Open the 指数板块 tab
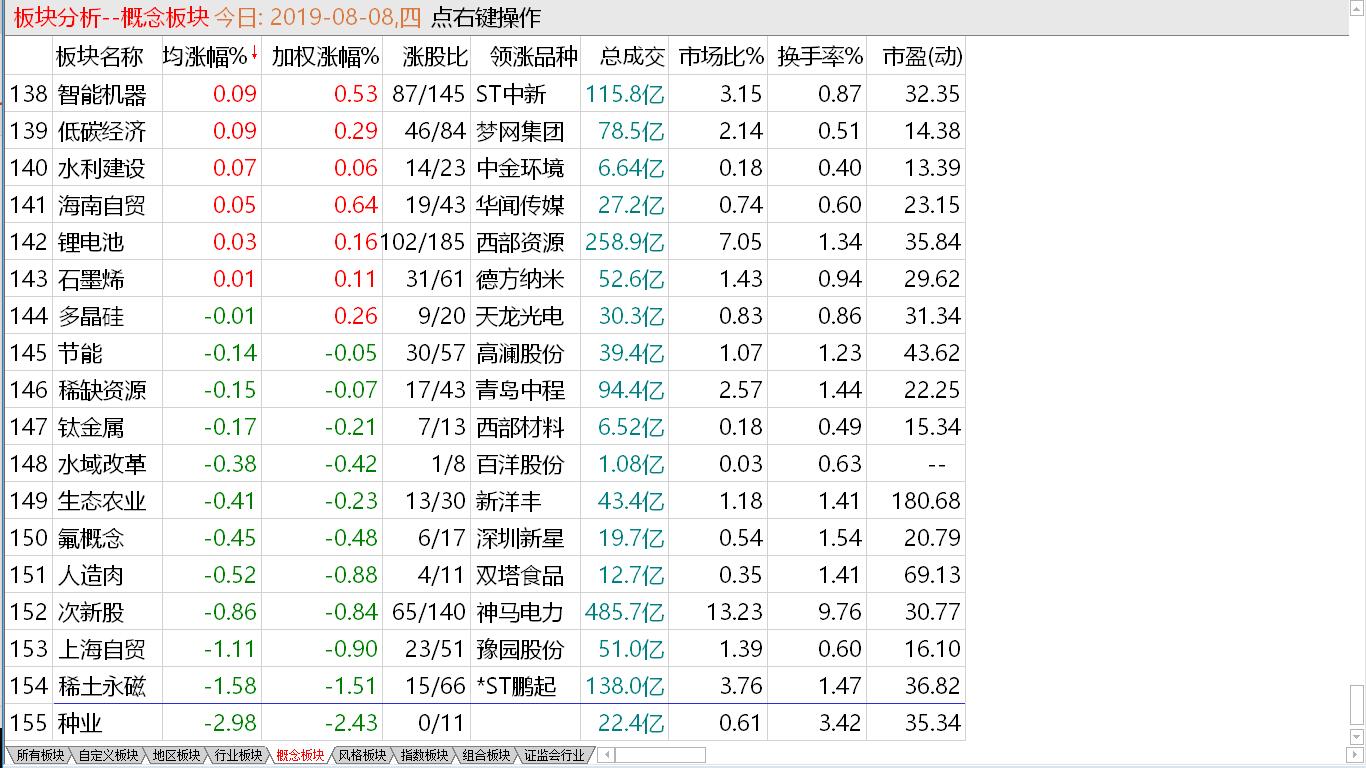 tap(424, 756)
